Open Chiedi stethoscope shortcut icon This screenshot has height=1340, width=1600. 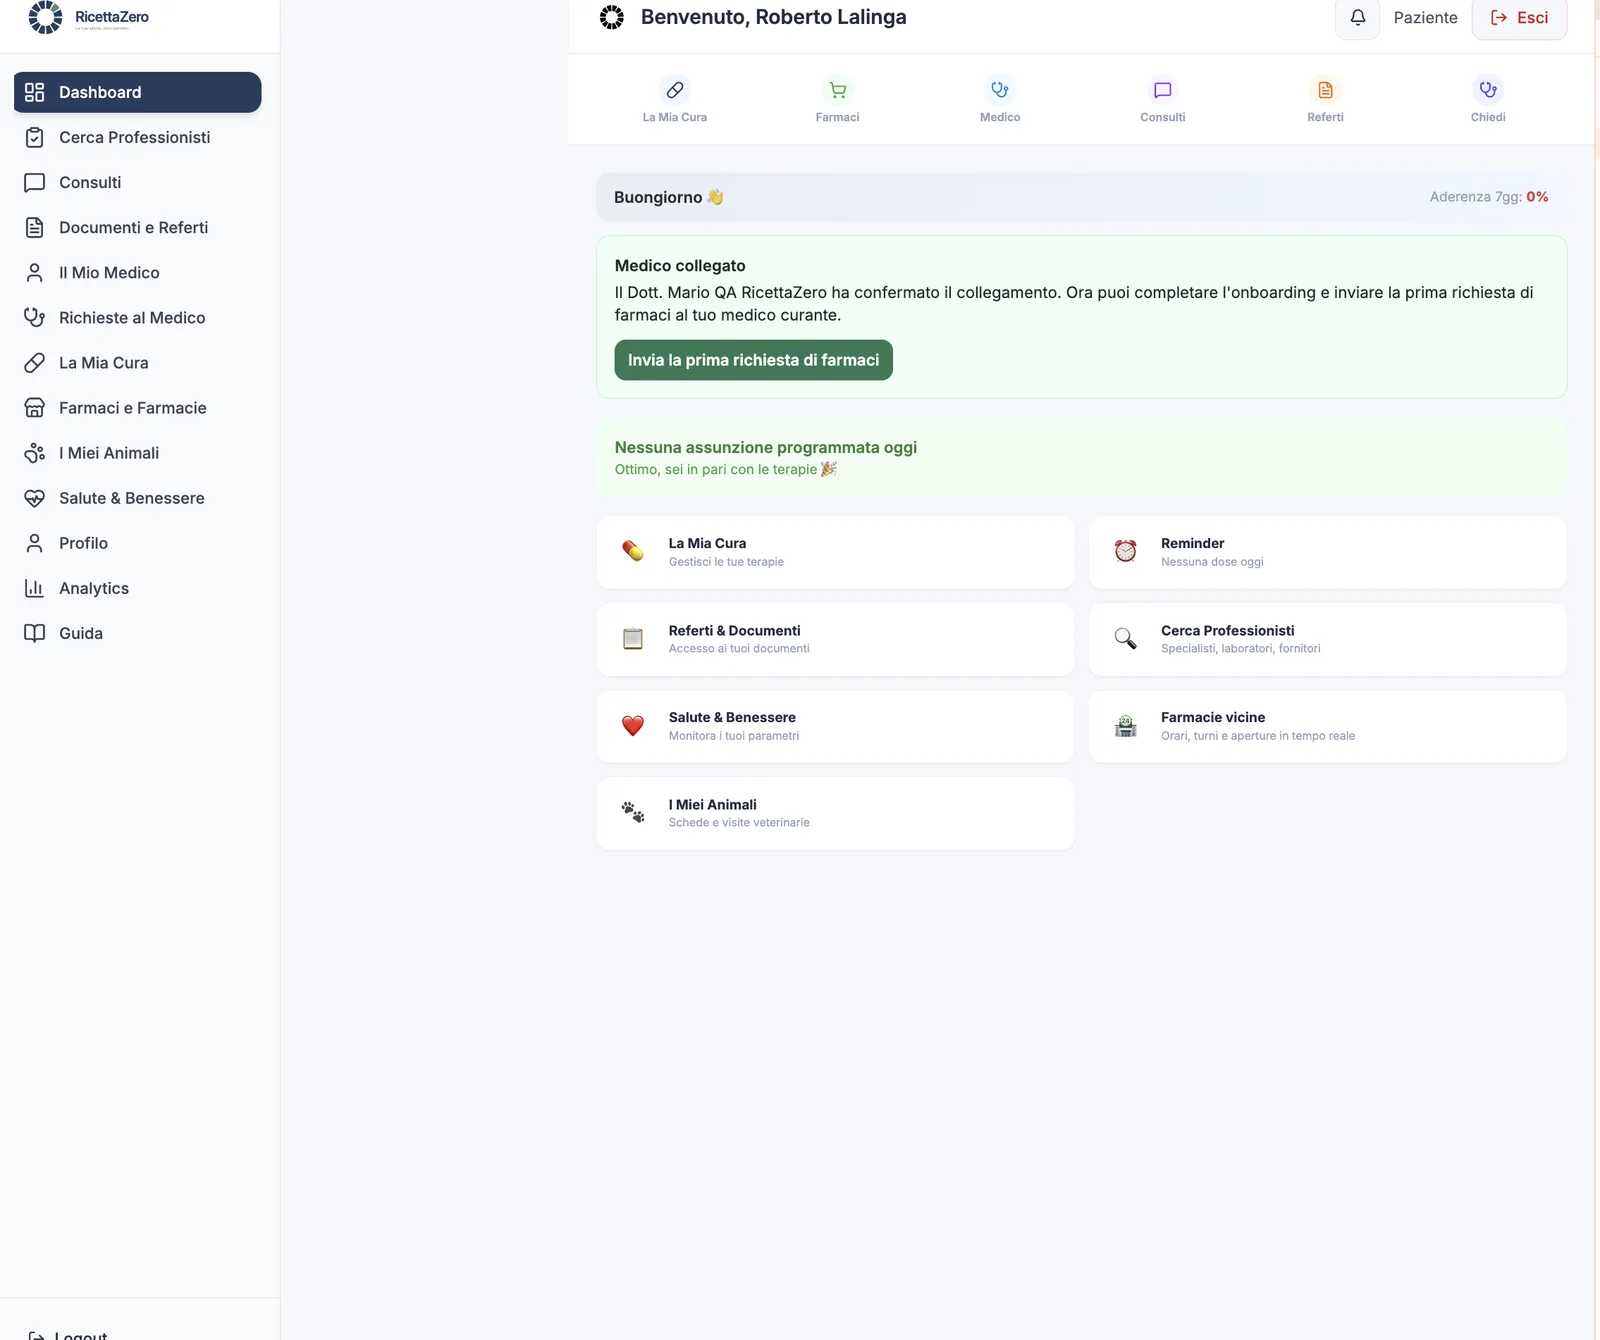point(1488,90)
